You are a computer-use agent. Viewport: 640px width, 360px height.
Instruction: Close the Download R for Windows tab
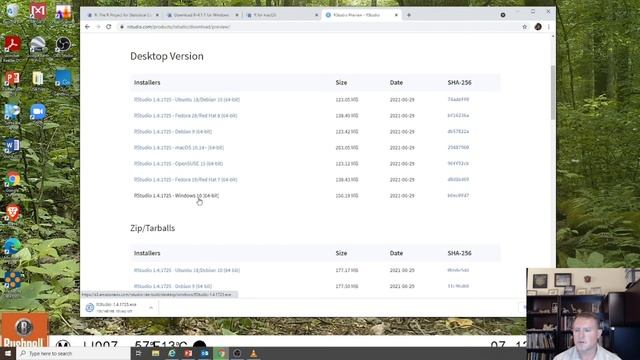(237, 15)
